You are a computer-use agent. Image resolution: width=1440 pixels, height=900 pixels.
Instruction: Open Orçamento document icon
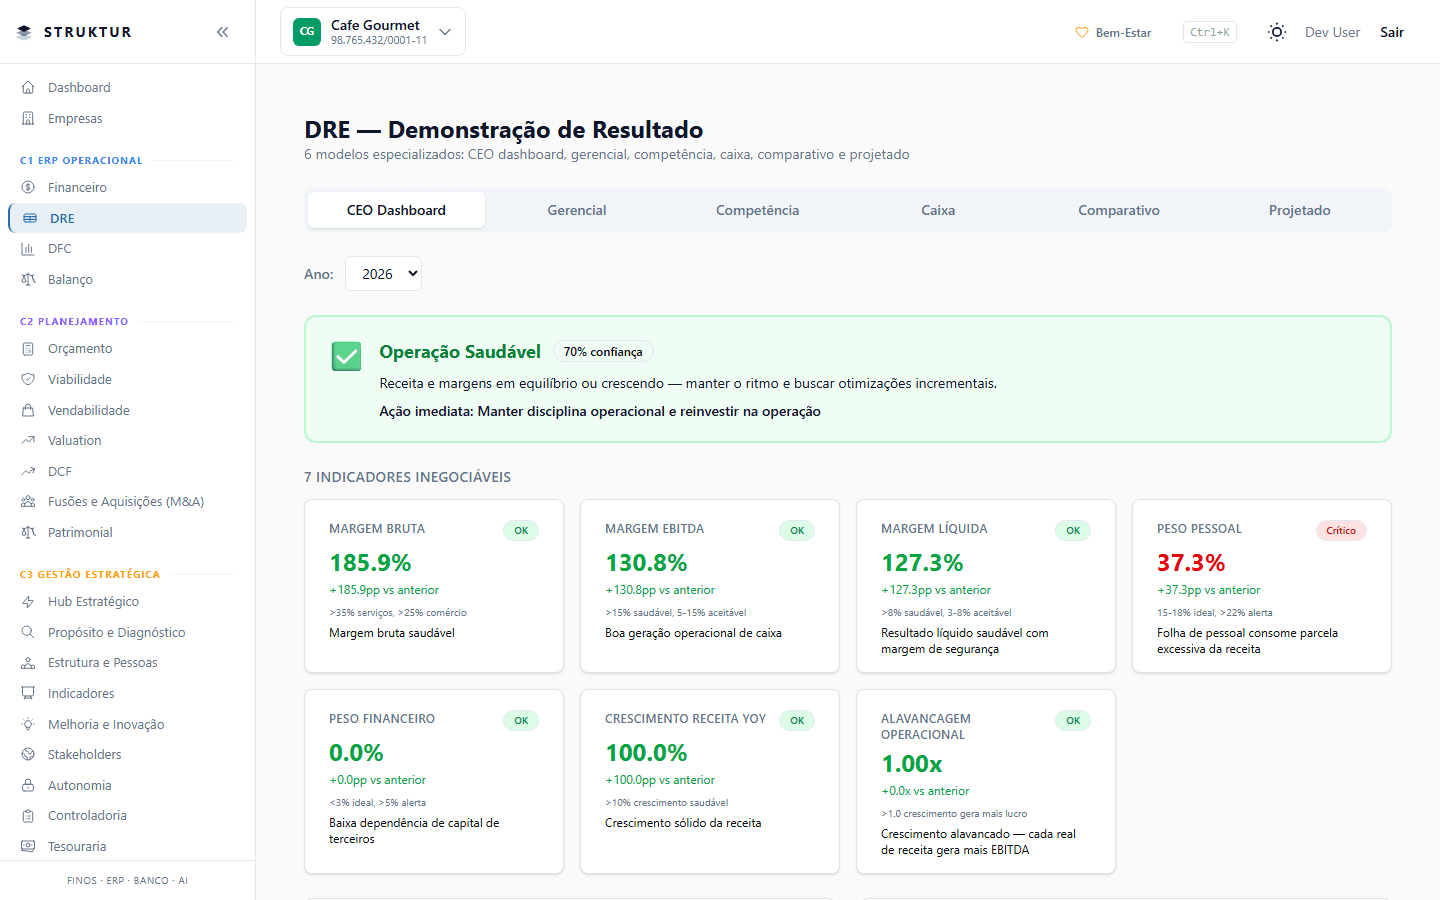tap(28, 348)
